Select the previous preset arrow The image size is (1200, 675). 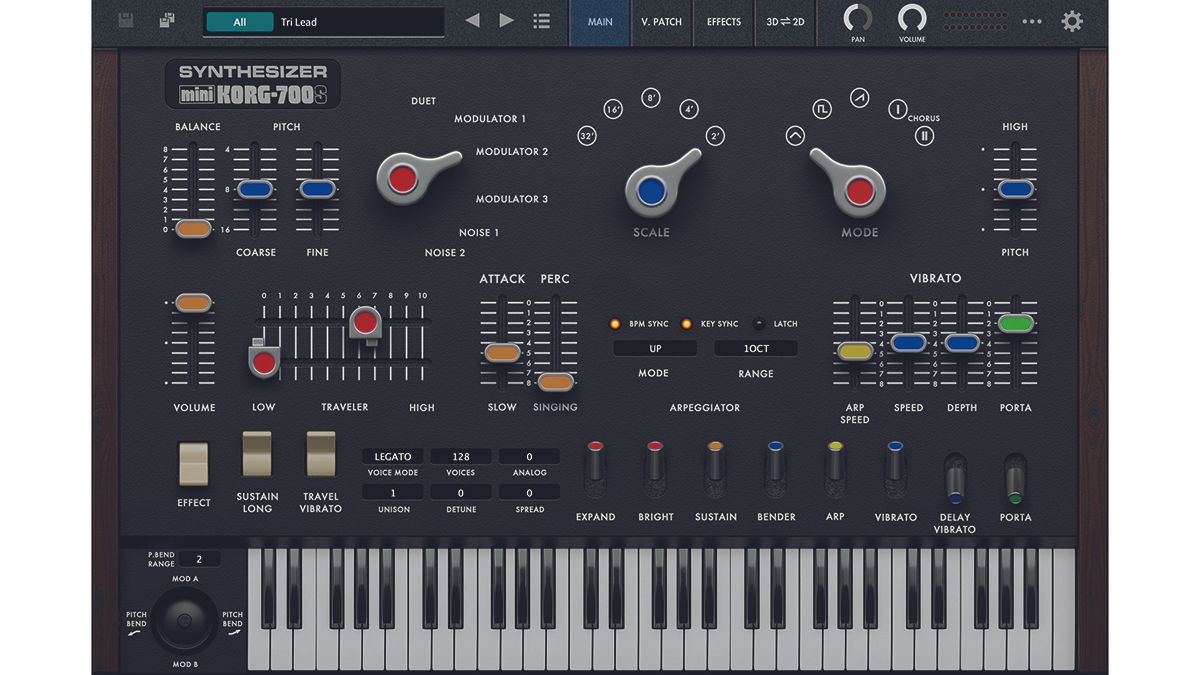click(471, 20)
